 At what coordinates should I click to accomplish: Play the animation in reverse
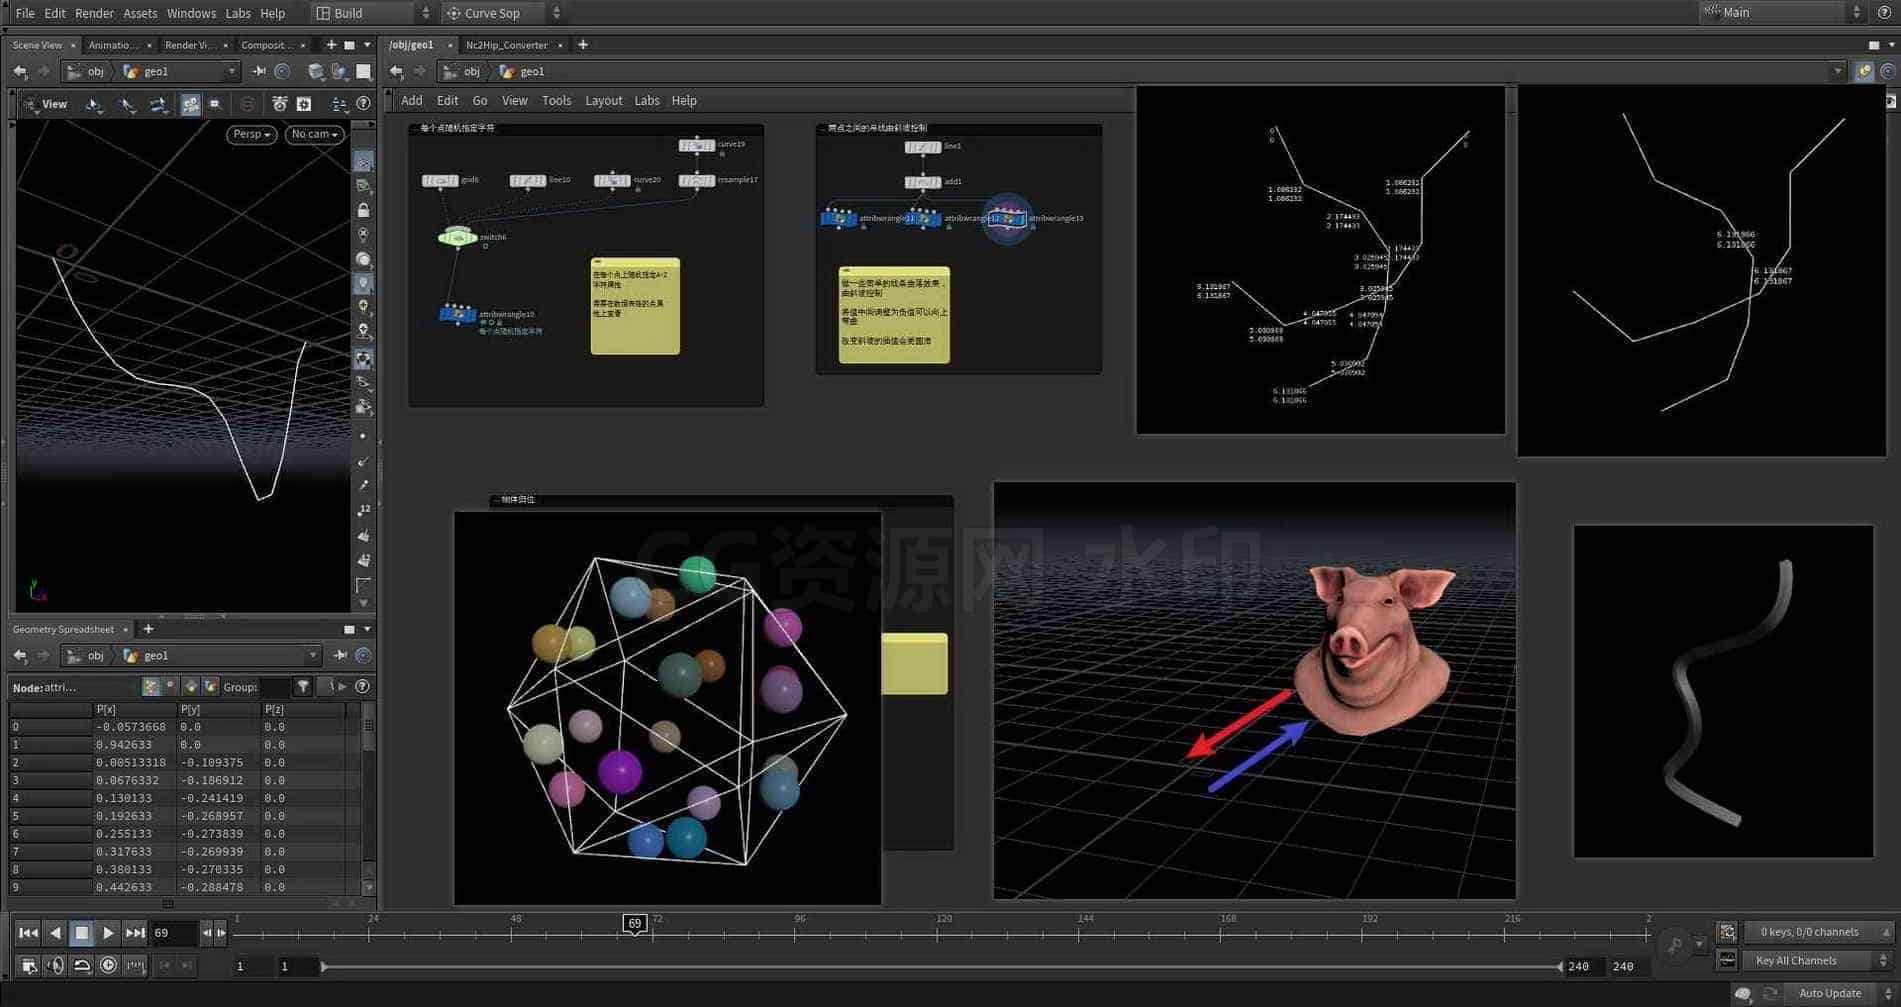[x=55, y=933]
